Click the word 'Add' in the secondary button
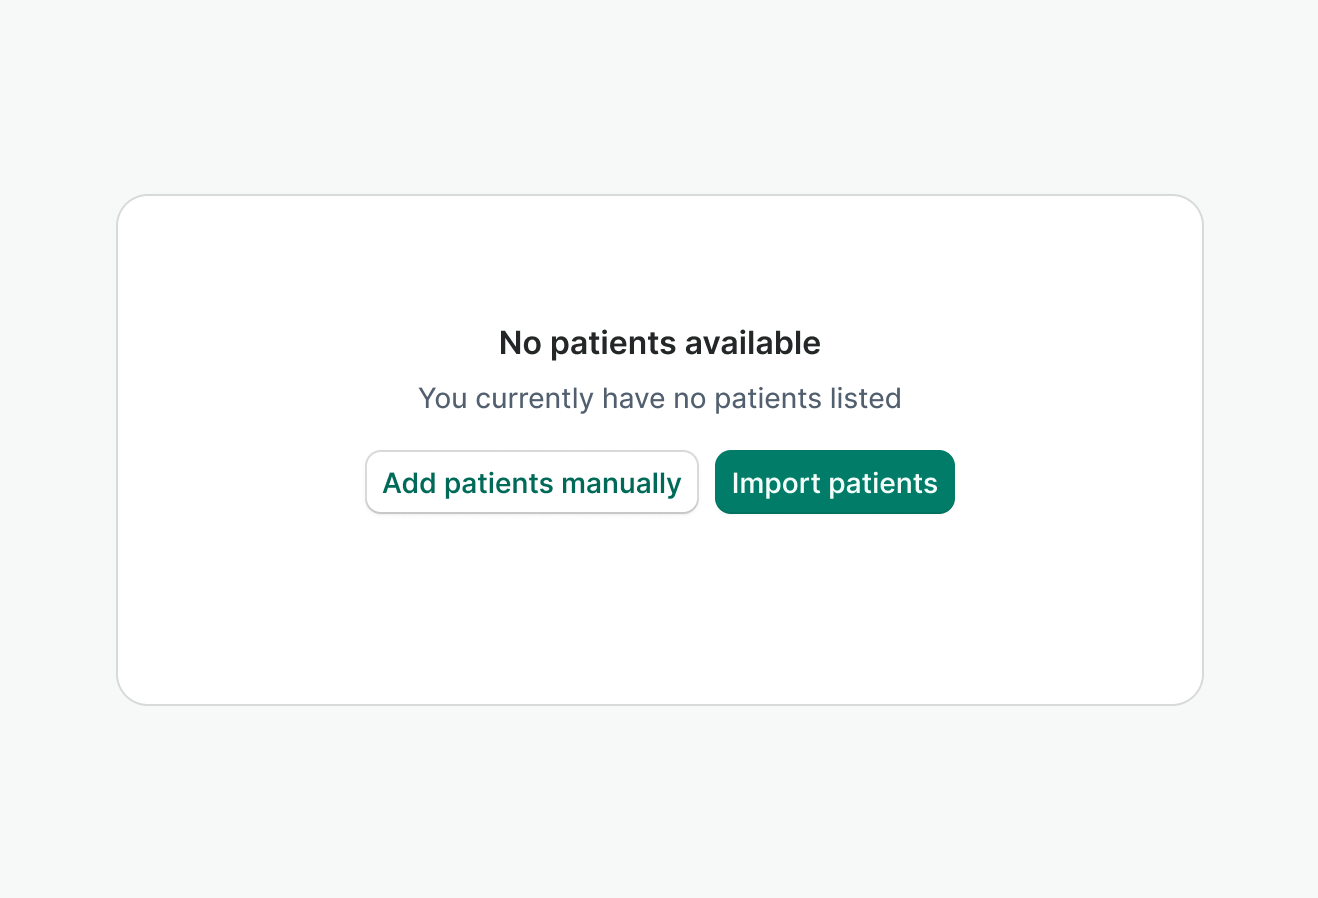The image size is (1318, 898). [x=409, y=483]
